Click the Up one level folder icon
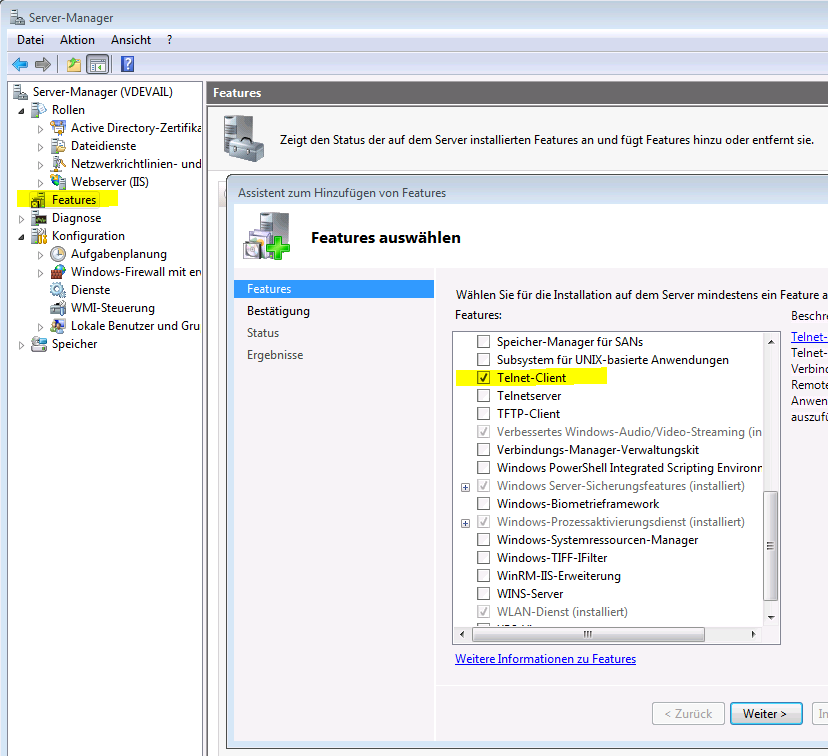 coord(74,64)
